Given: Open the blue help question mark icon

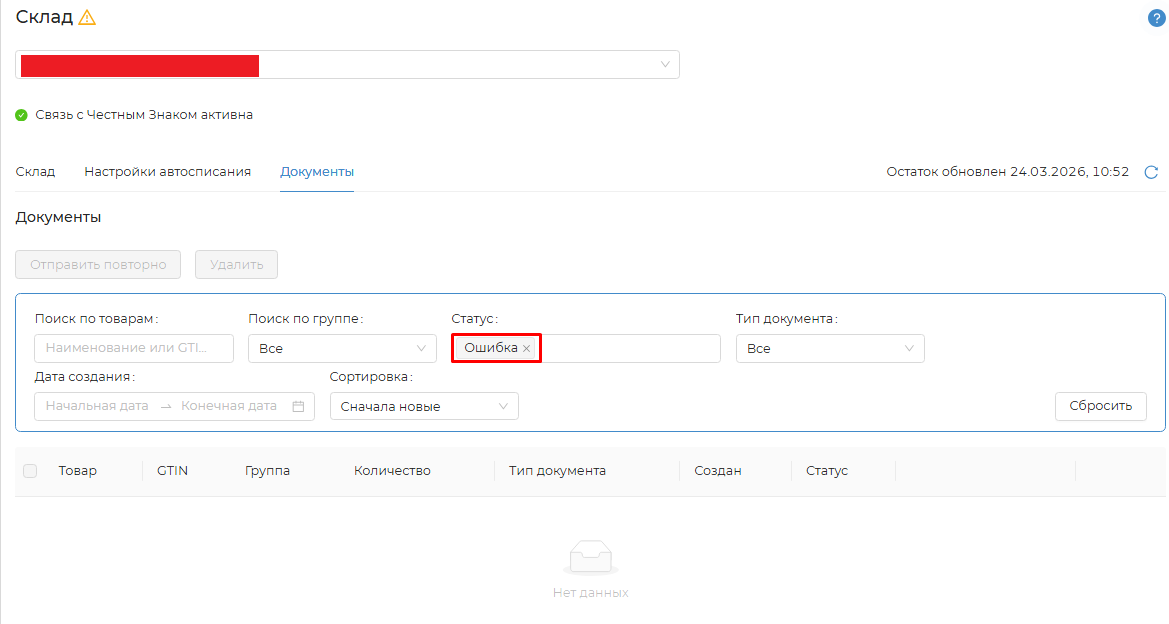Looking at the screenshot, I should click(1156, 18).
